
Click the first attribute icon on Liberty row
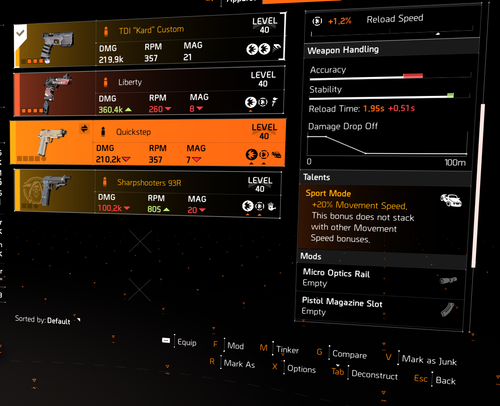251,102
